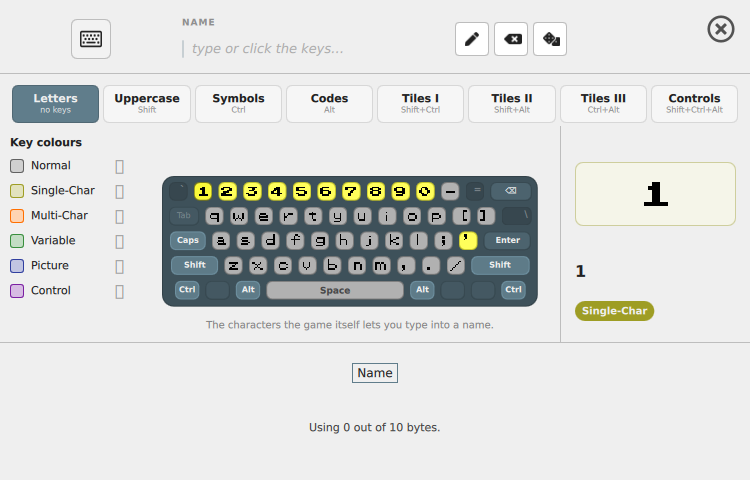Click the backspace delete icon next to pencil
The width and height of the screenshot is (750, 480).
coord(511,39)
